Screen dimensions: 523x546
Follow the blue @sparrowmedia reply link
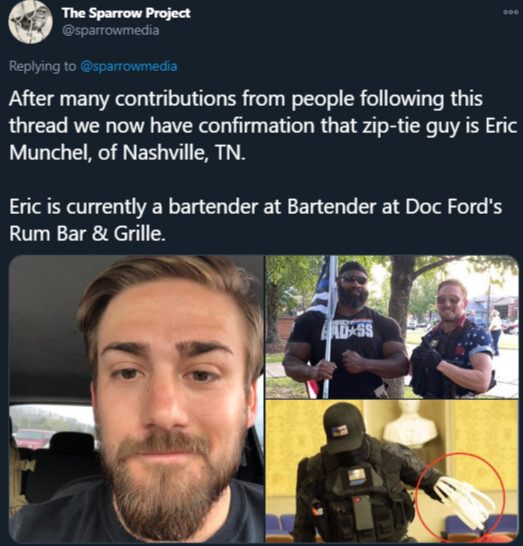129,66
